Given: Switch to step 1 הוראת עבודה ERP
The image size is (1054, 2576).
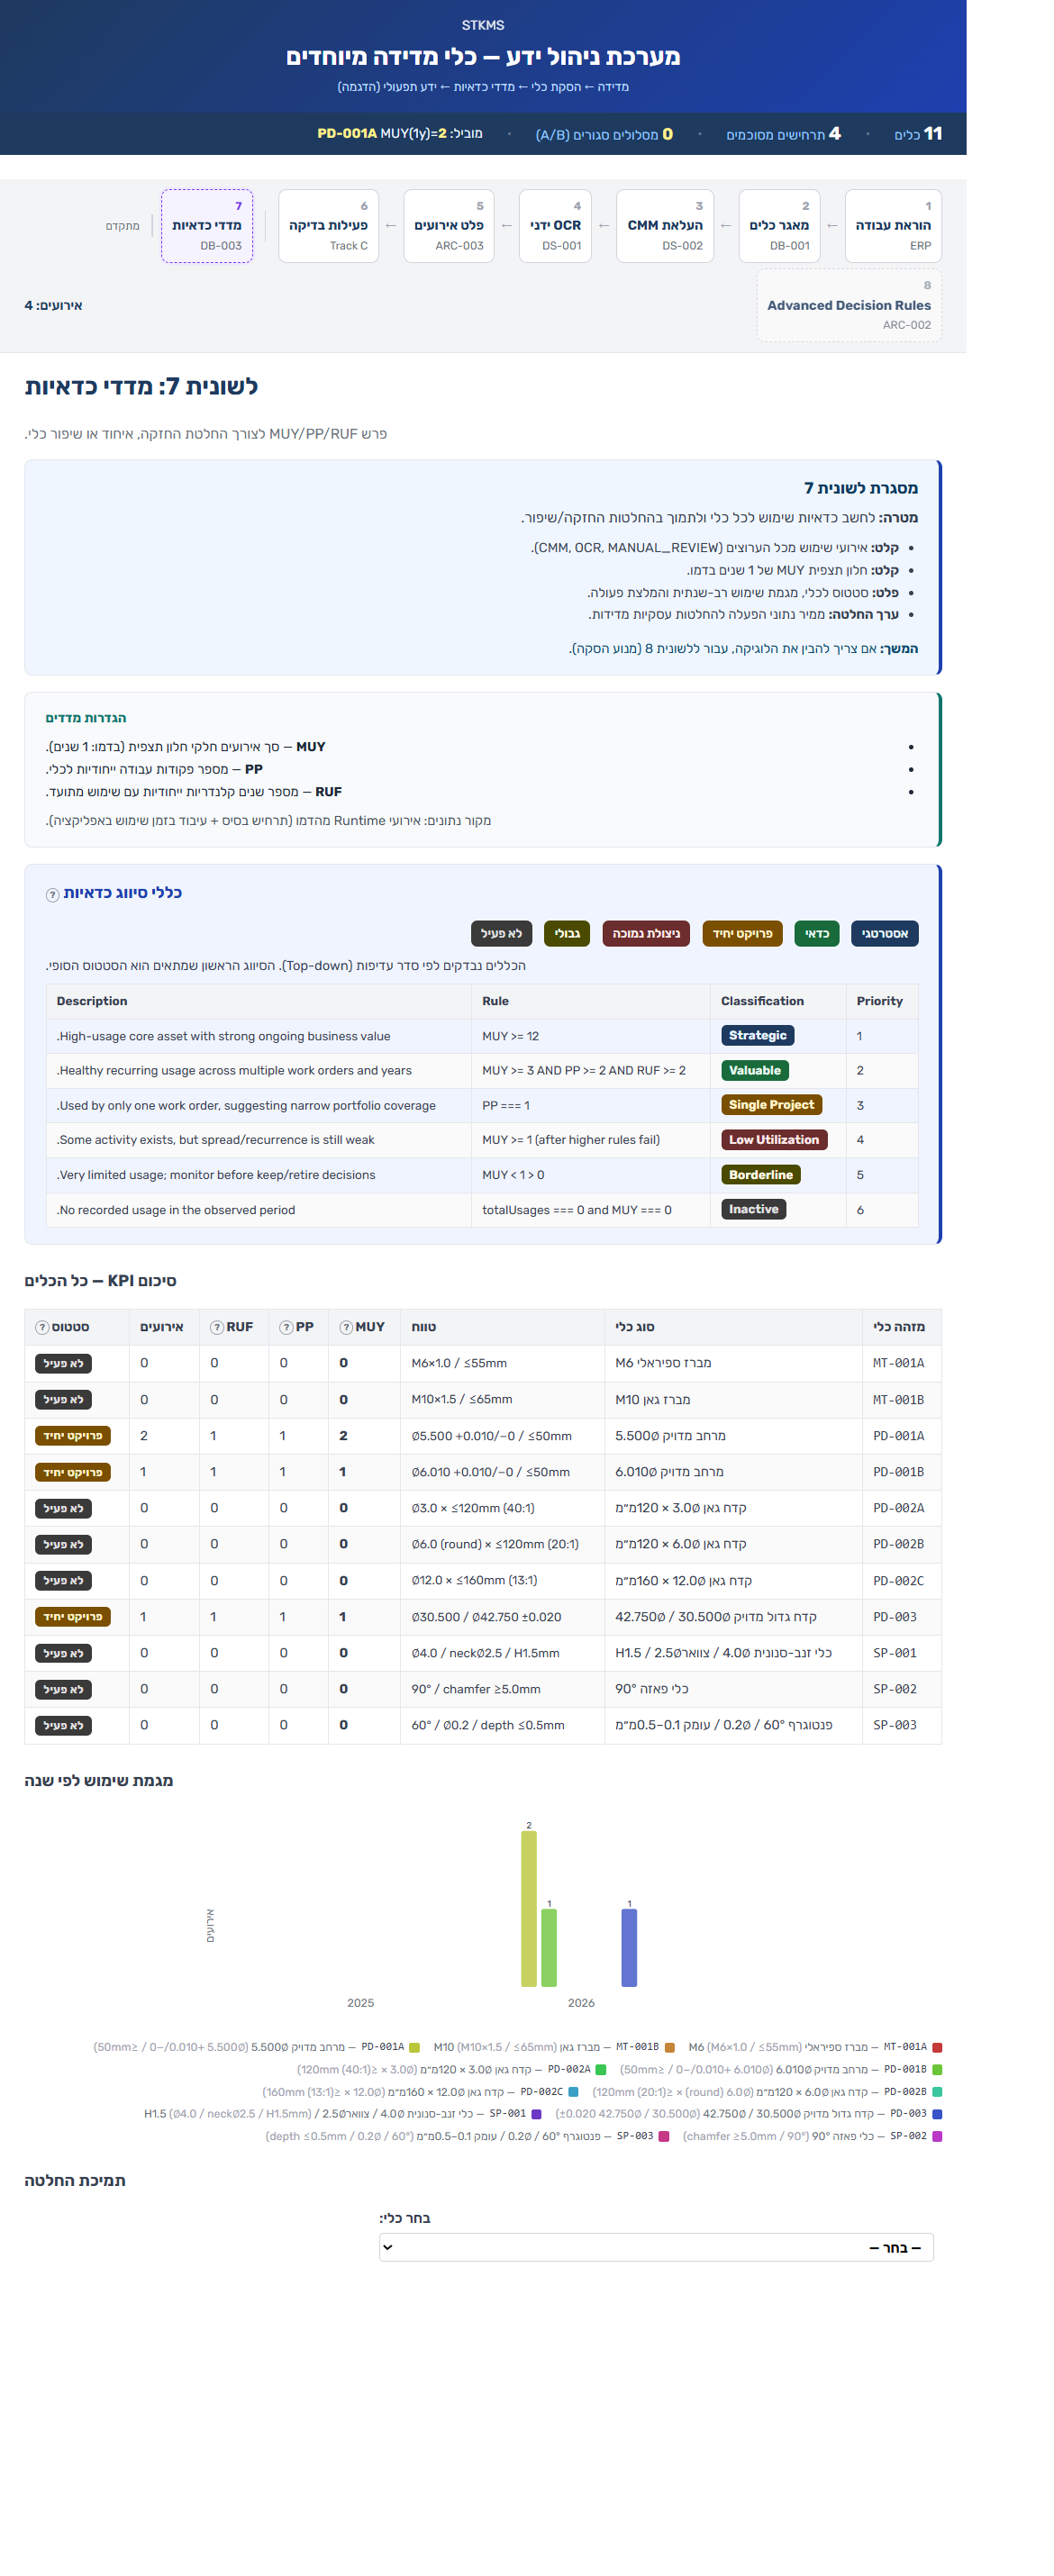Looking at the screenshot, I should (893, 226).
